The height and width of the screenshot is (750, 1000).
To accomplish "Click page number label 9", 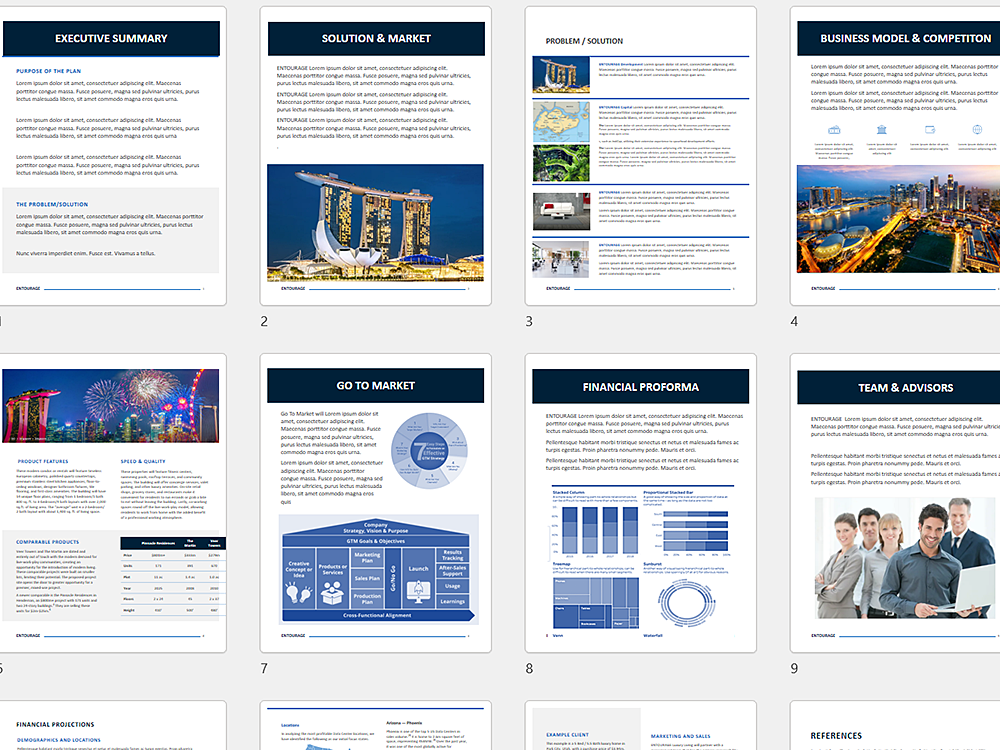I will tap(794, 668).
